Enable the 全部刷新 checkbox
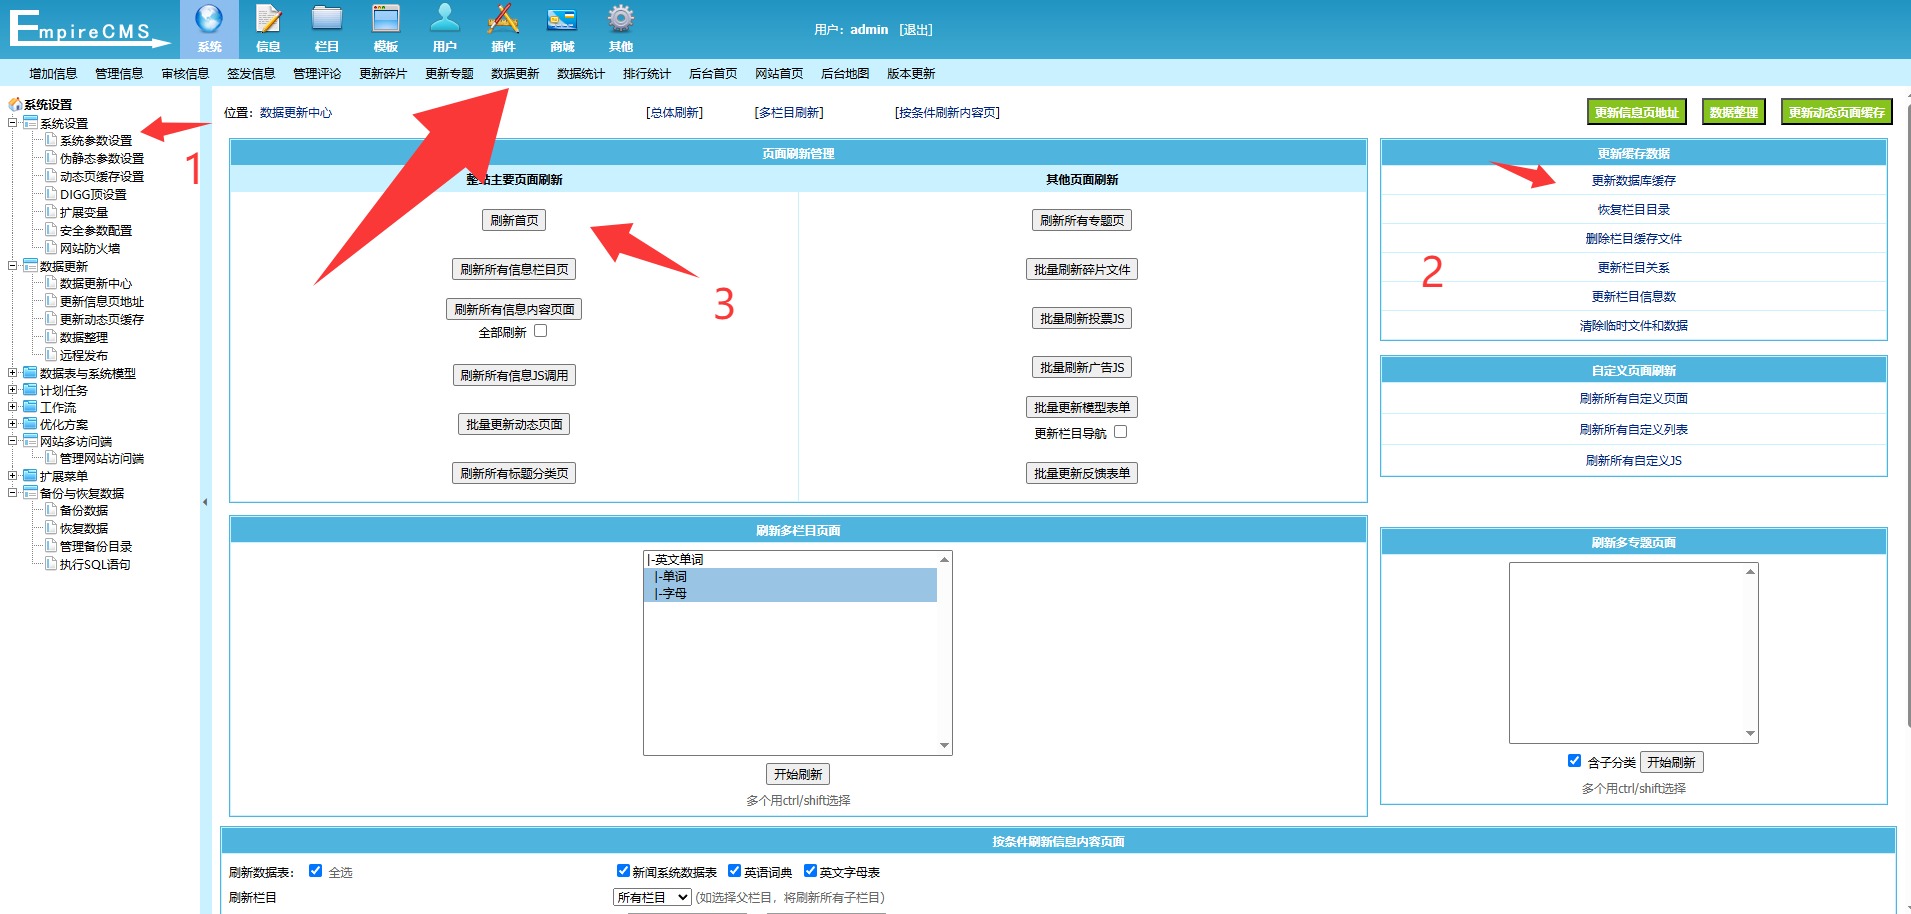 (x=541, y=331)
